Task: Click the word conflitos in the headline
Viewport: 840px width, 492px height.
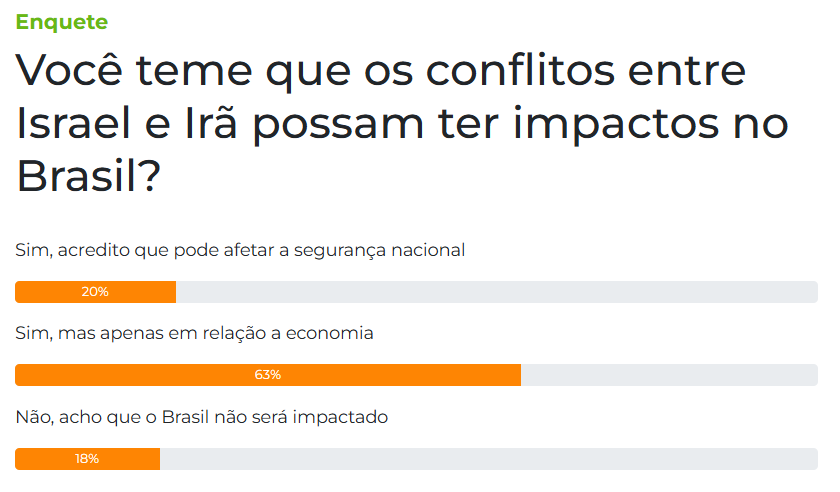Action: 536,72
